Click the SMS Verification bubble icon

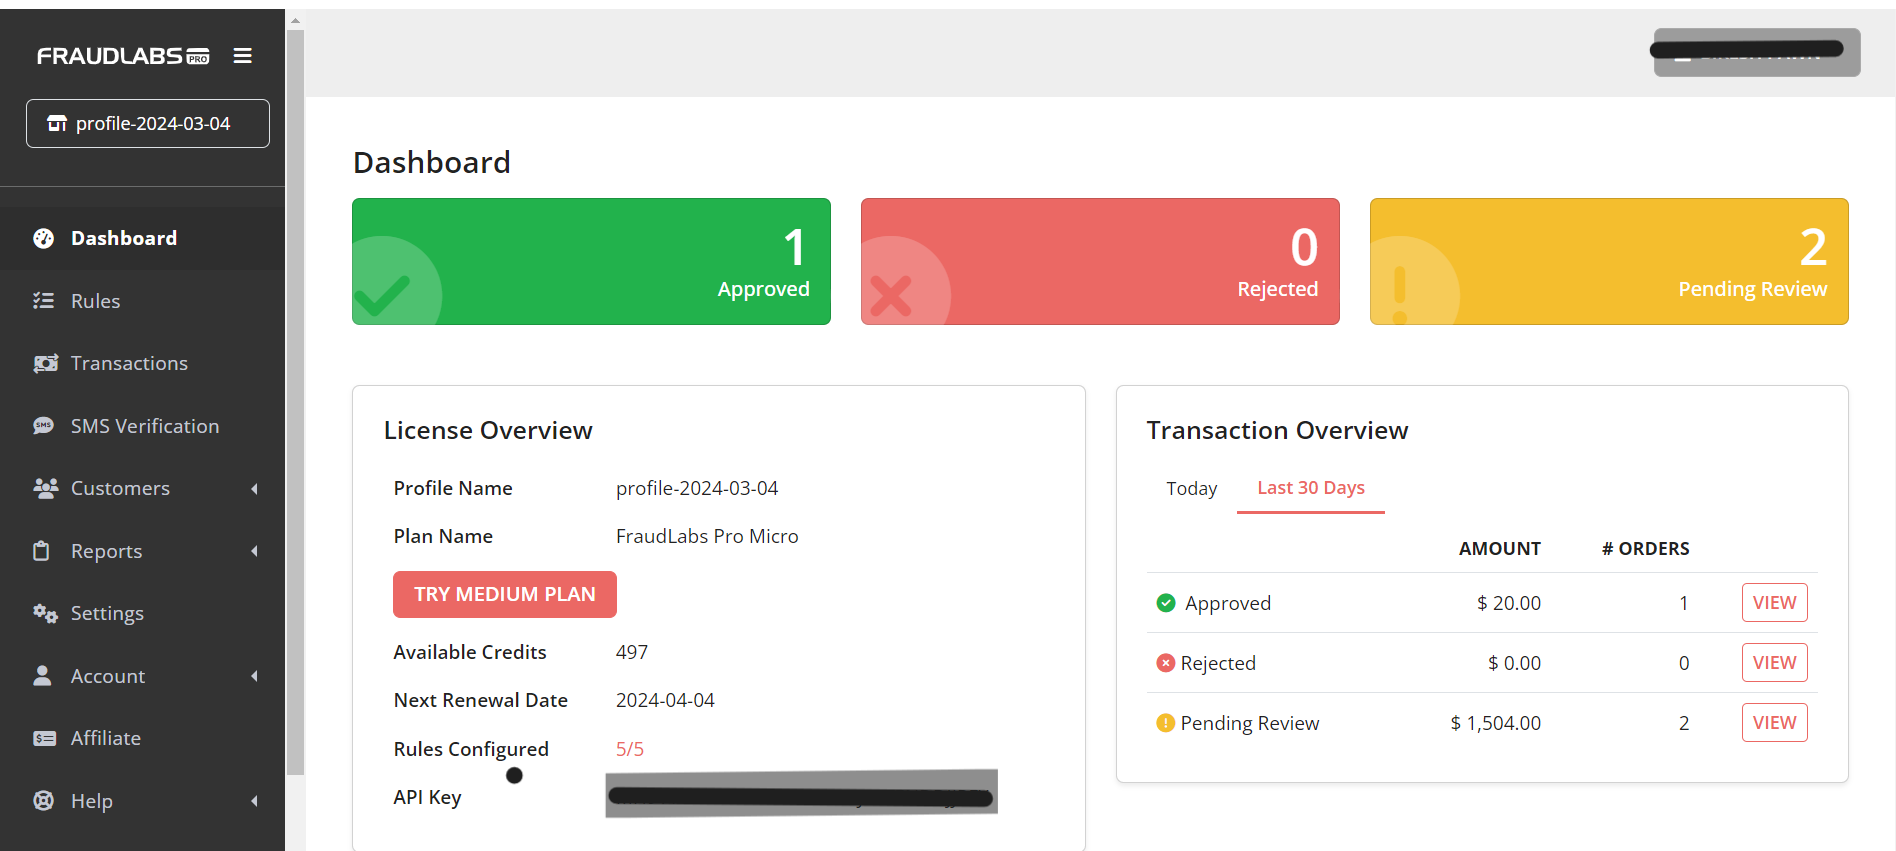(44, 426)
